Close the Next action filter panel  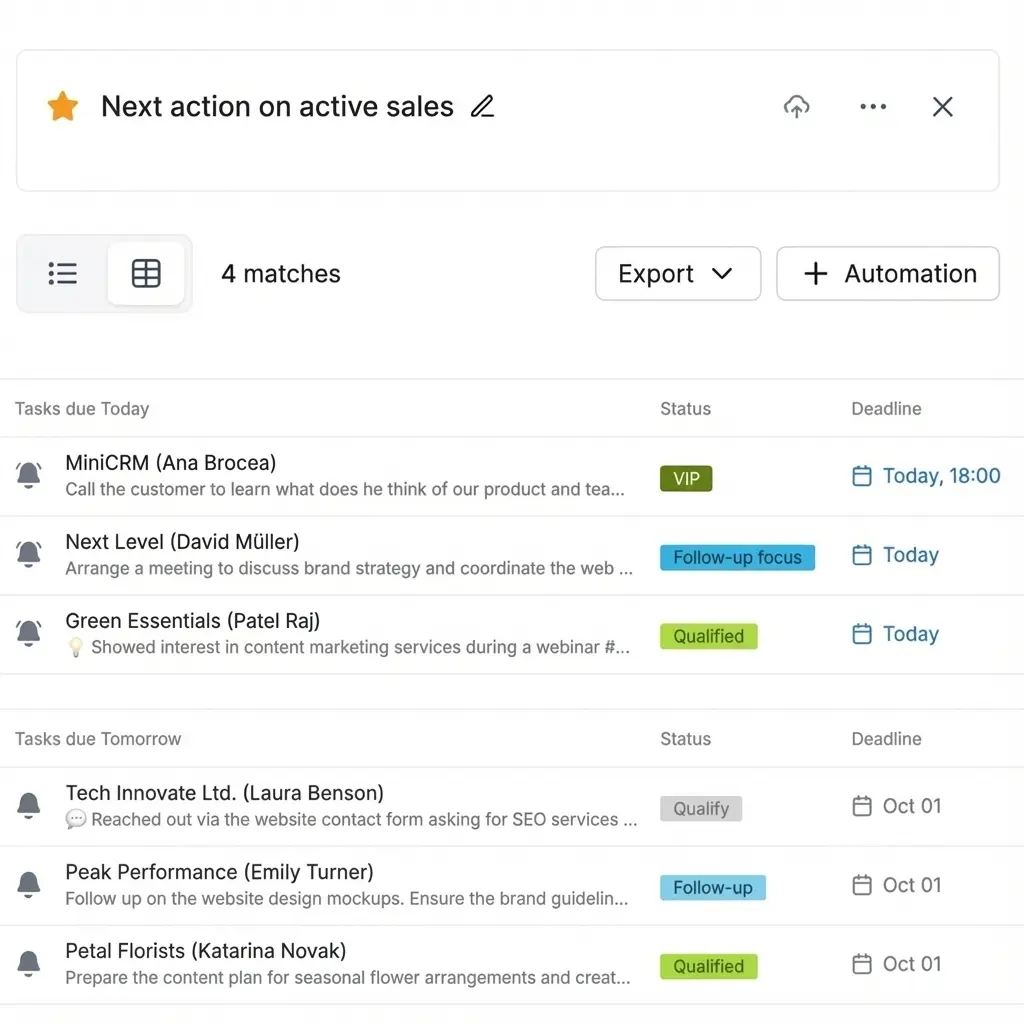[x=942, y=107]
